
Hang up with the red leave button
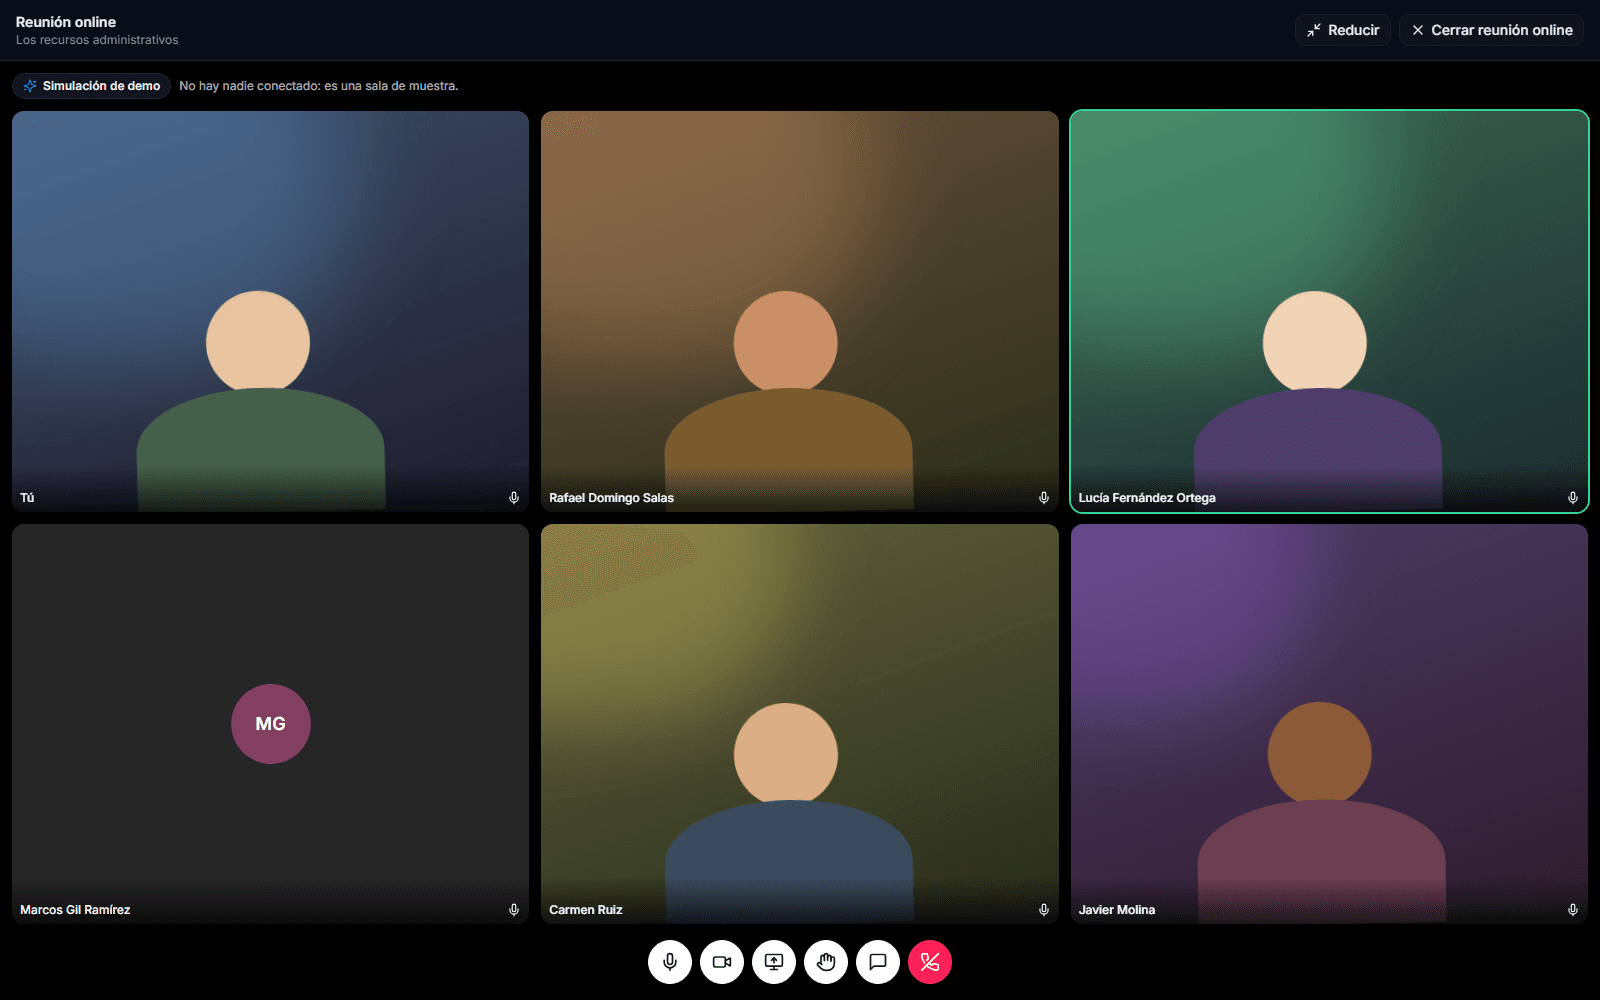(930, 962)
